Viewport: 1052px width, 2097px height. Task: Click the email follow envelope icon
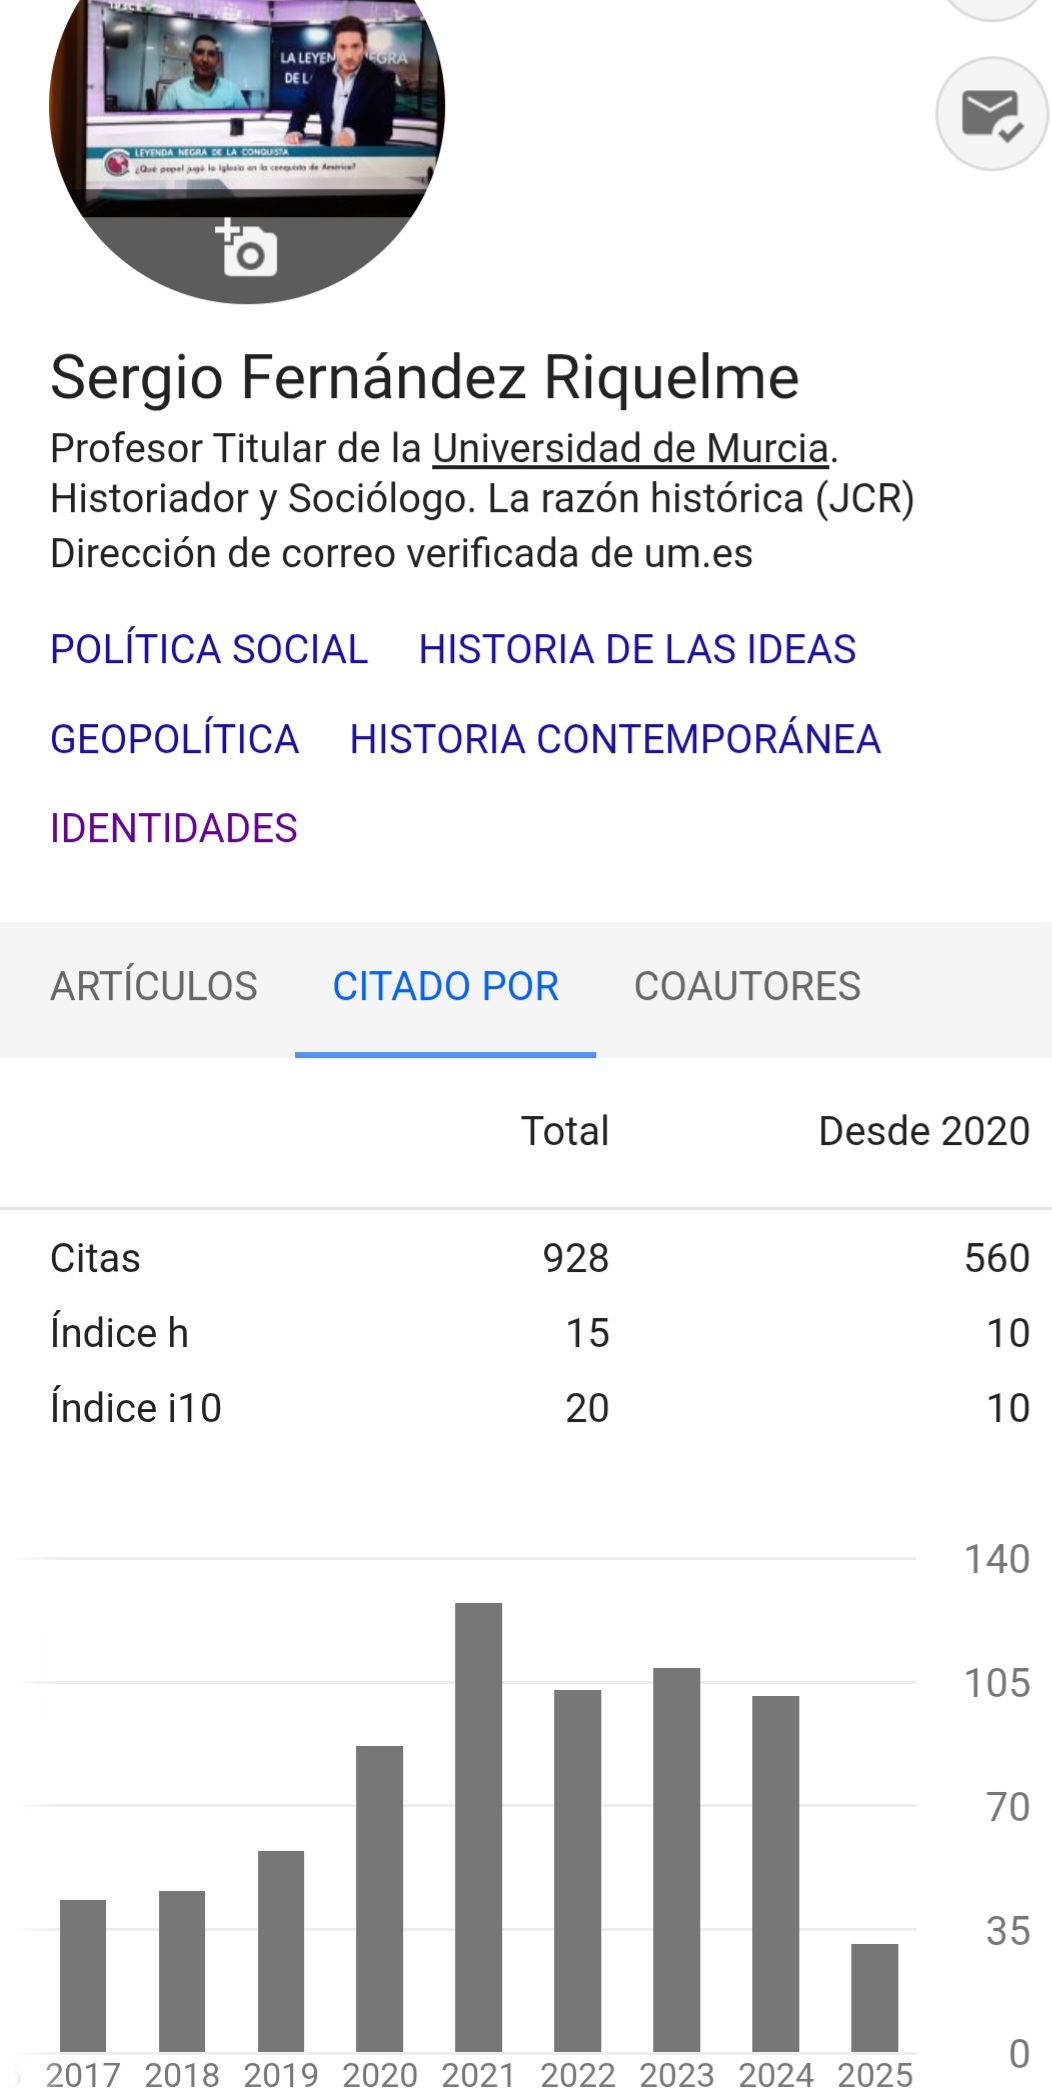tap(991, 113)
